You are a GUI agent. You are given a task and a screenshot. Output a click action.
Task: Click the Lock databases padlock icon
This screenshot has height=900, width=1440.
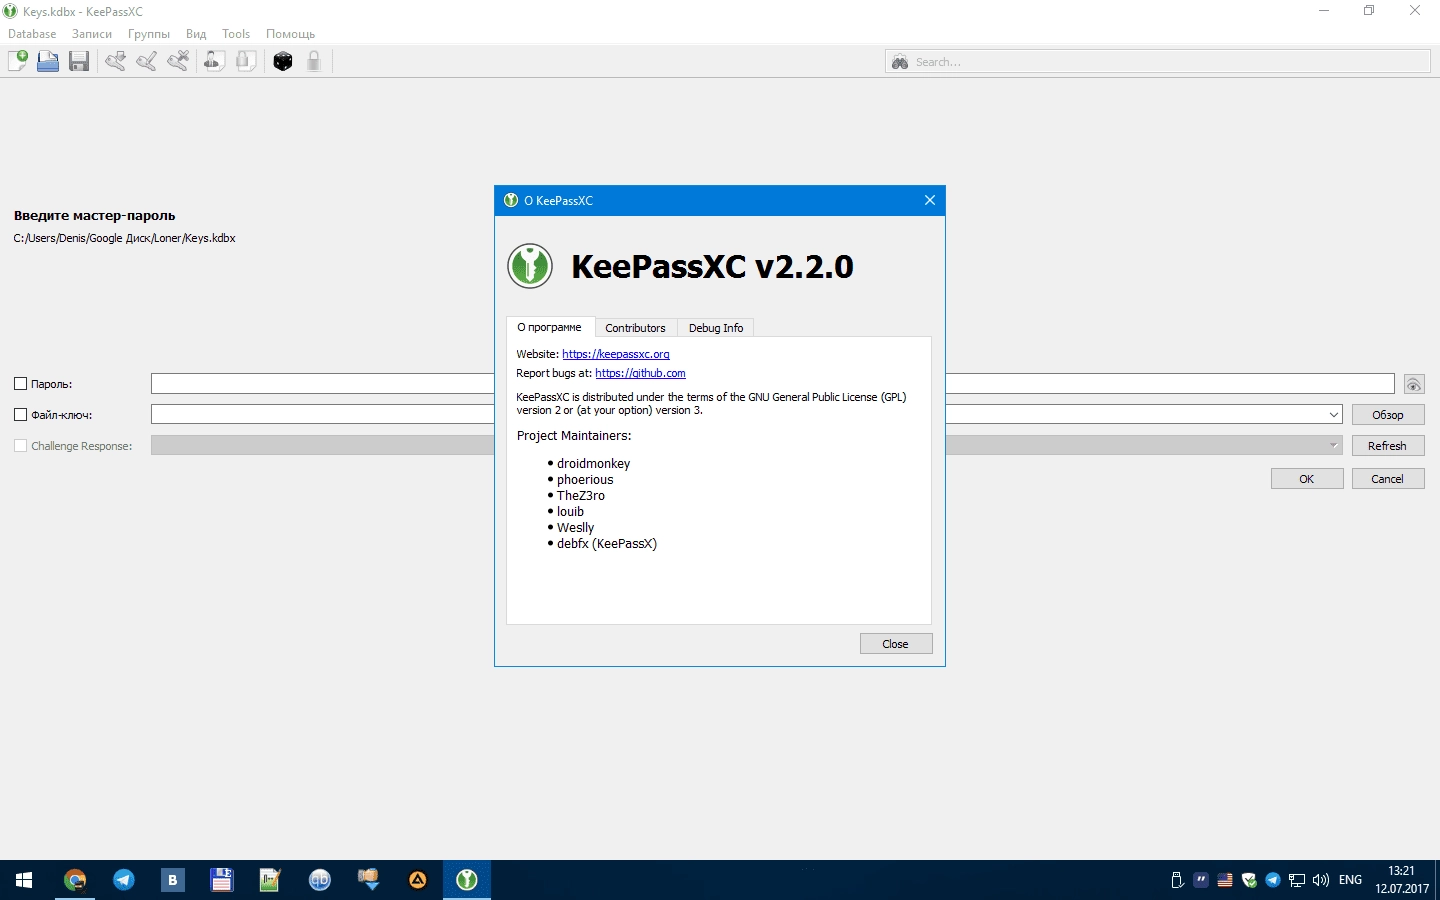[x=314, y=61]
